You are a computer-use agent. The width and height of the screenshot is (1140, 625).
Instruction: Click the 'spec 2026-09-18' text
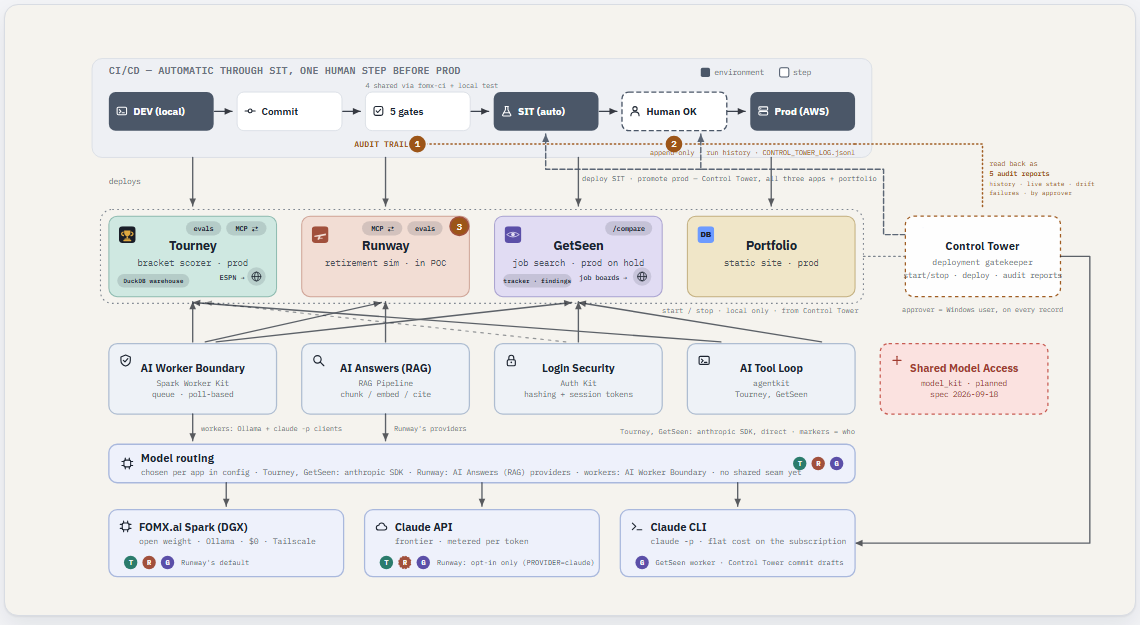click(x=964, y=395)
